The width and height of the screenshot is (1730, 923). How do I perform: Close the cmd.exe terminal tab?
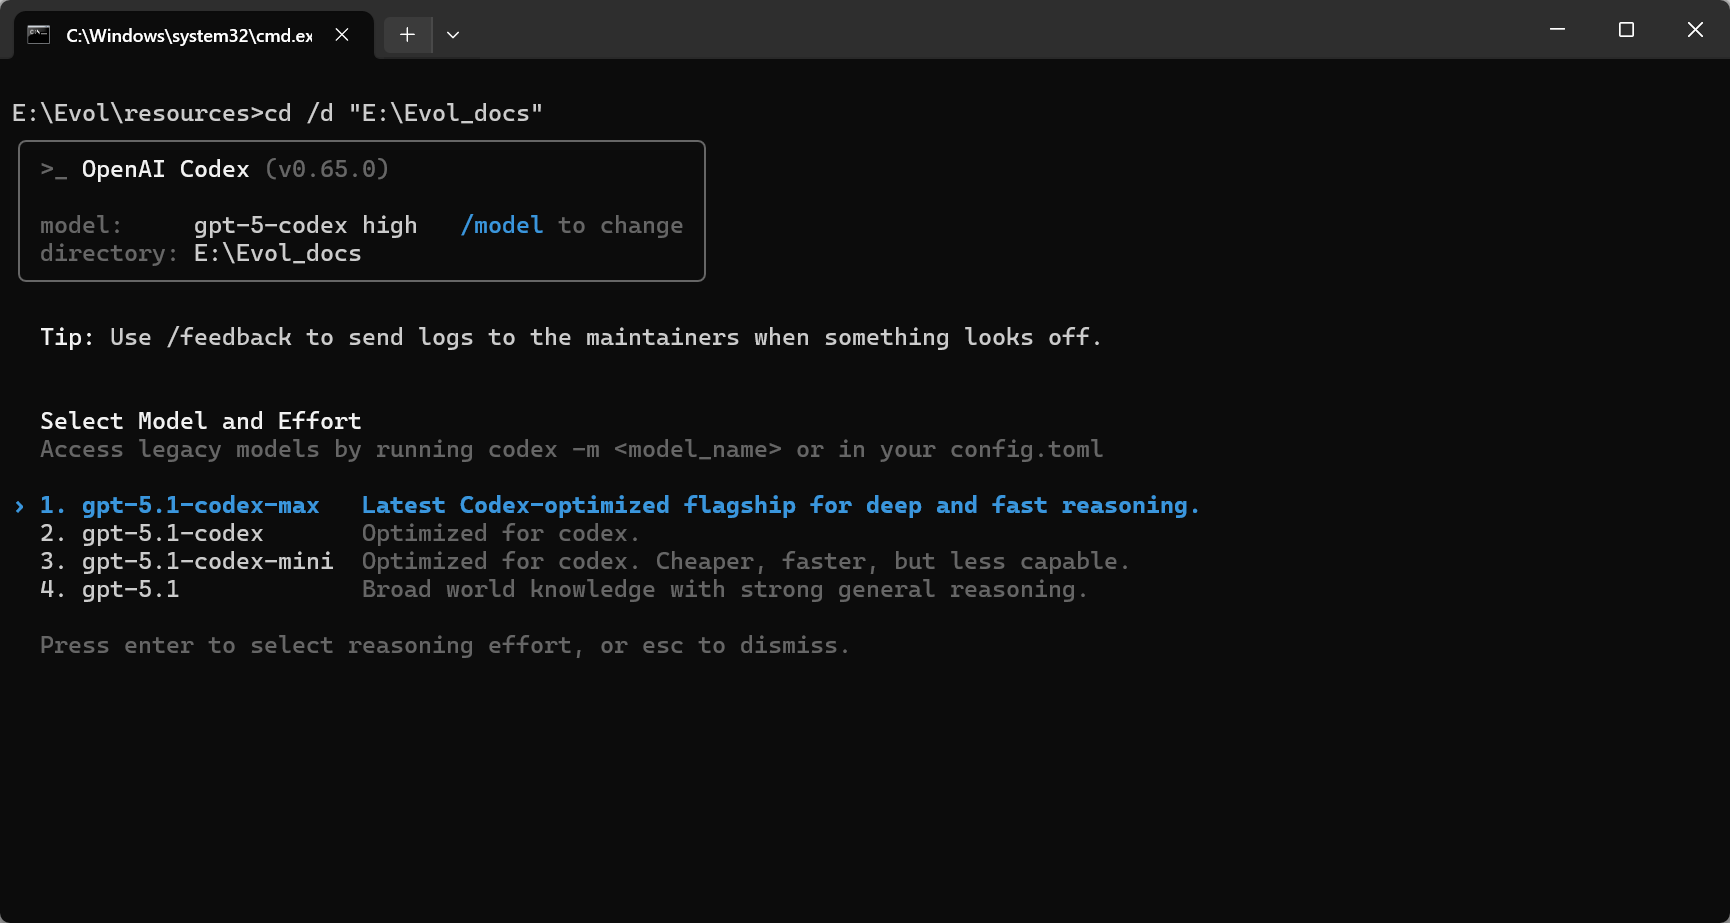click(x=342, y=35)
